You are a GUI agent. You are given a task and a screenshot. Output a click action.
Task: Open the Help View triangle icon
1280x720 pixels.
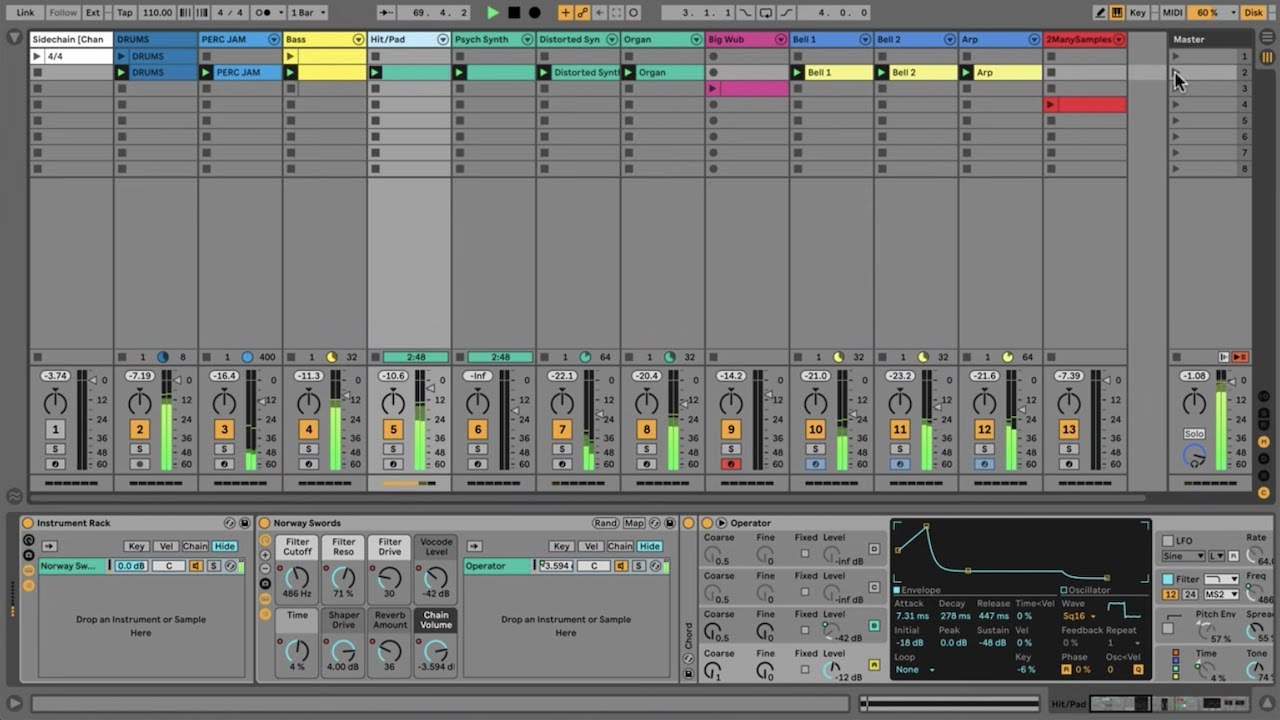point(14,704)
